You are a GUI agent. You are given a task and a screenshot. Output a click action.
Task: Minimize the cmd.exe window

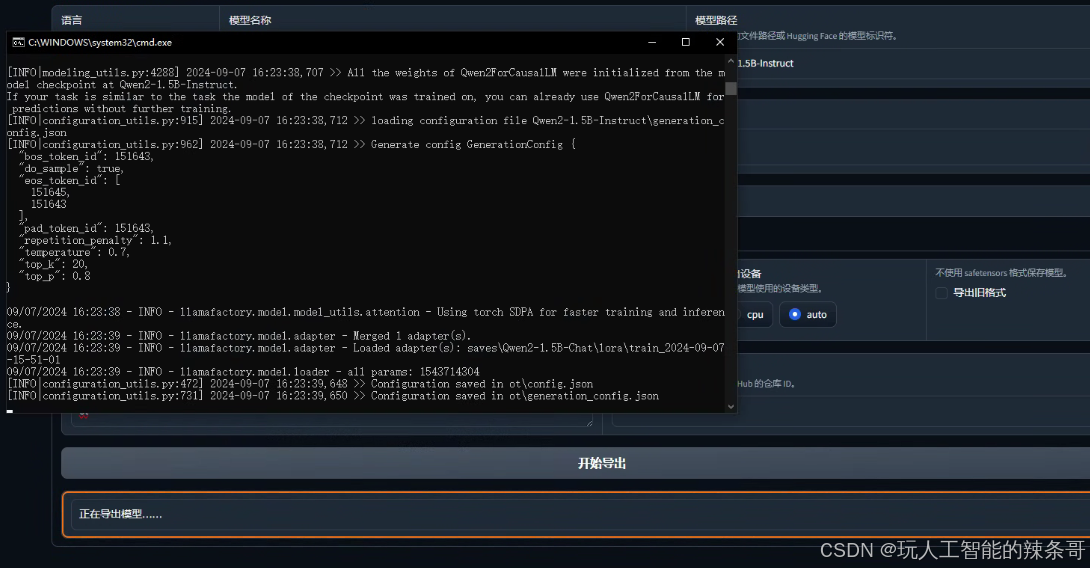pyautogui.click(x=652, y=42)
